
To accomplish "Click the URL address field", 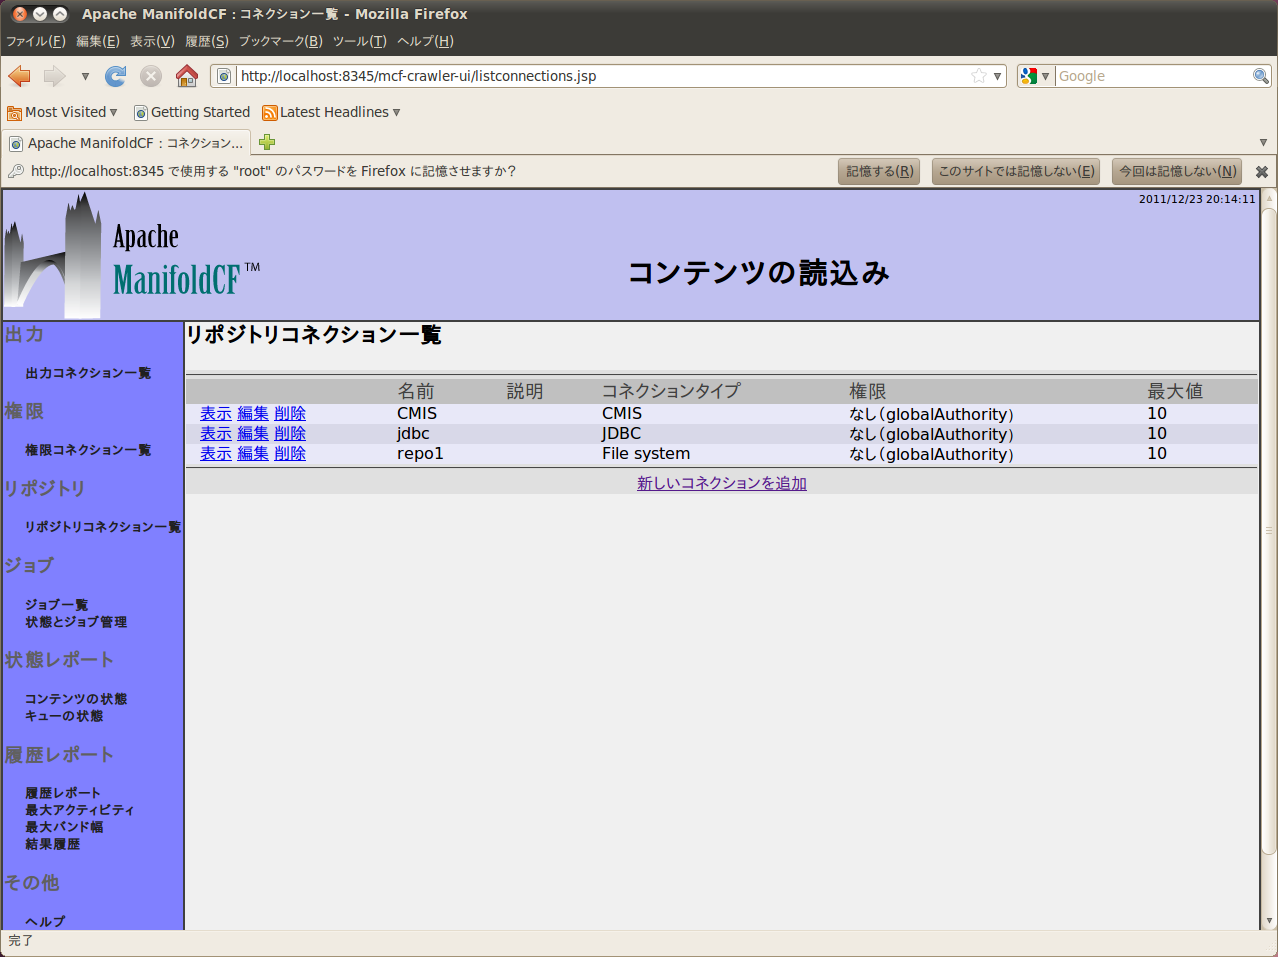I will tap(600, 76).
